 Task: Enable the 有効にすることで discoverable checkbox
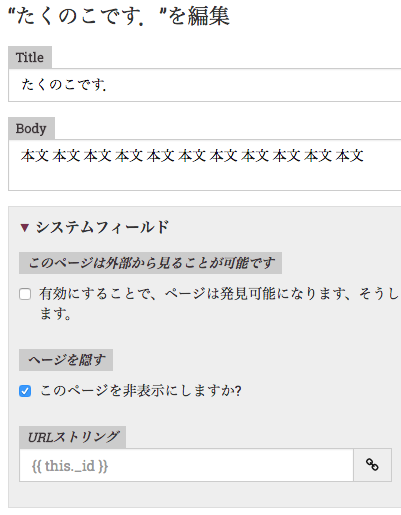click(25, 294)
